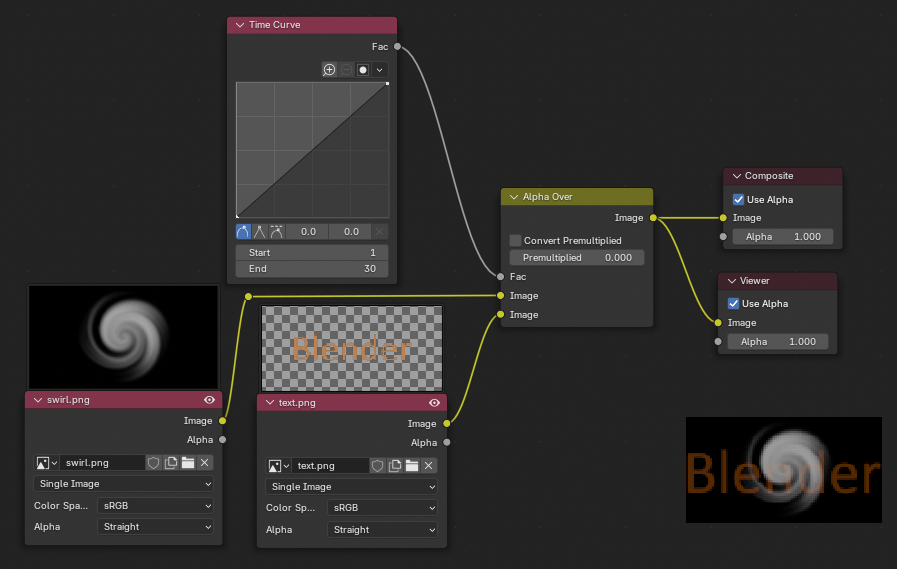Collapse the Alpha Over node

(514, 197)
